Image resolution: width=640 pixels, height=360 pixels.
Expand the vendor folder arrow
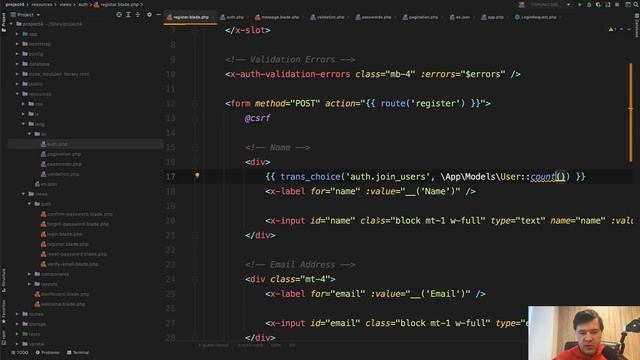(17, 344)
